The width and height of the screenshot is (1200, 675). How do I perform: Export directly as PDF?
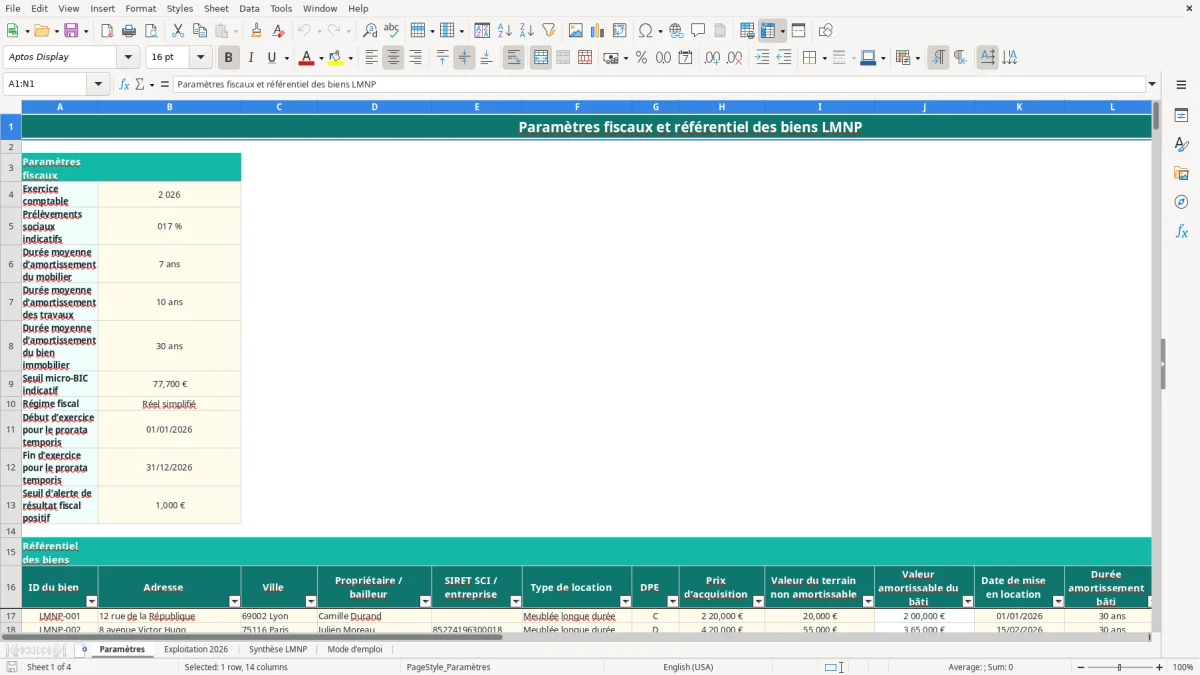pyautogui.click(x=106, y=31)
